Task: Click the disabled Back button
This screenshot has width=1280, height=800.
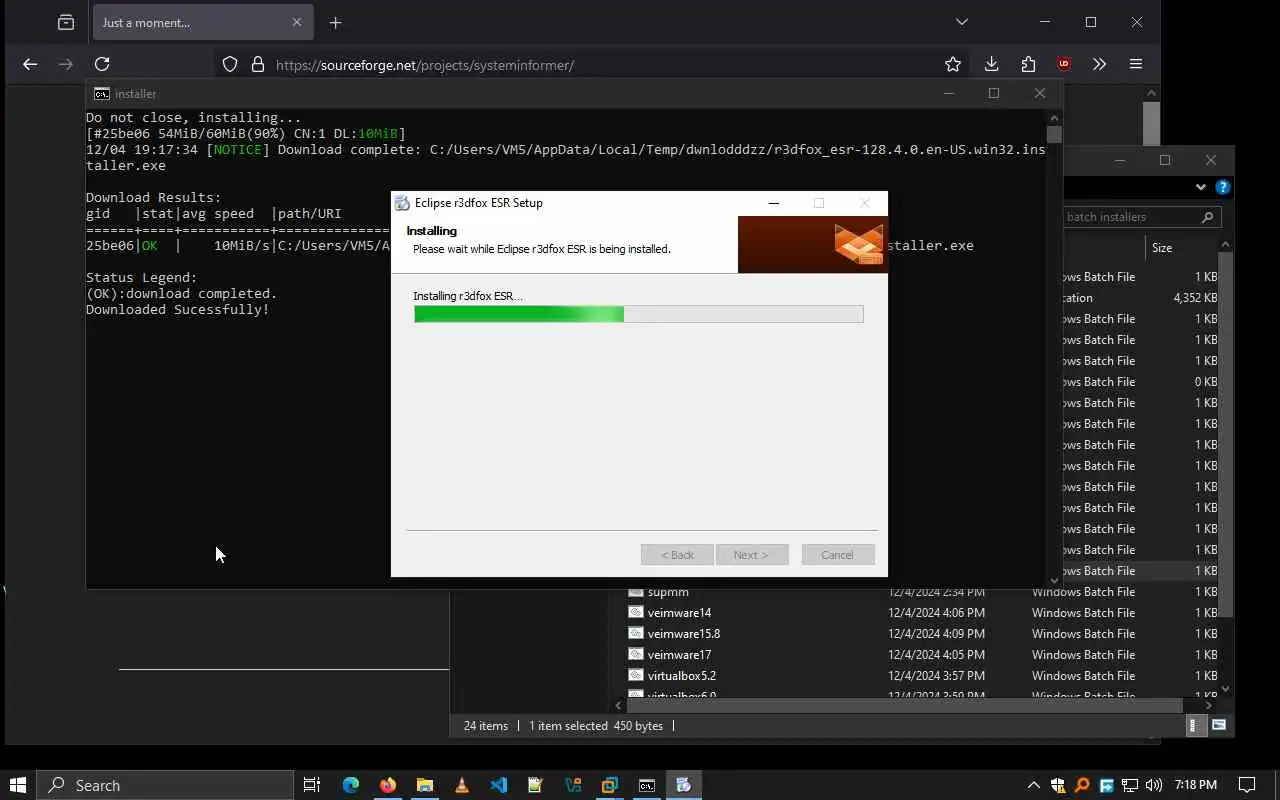Action: tap(677, 555)
